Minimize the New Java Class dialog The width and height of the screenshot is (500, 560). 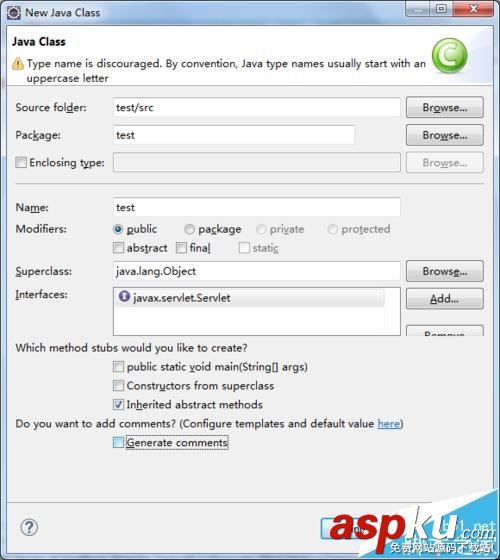(418, 9)
